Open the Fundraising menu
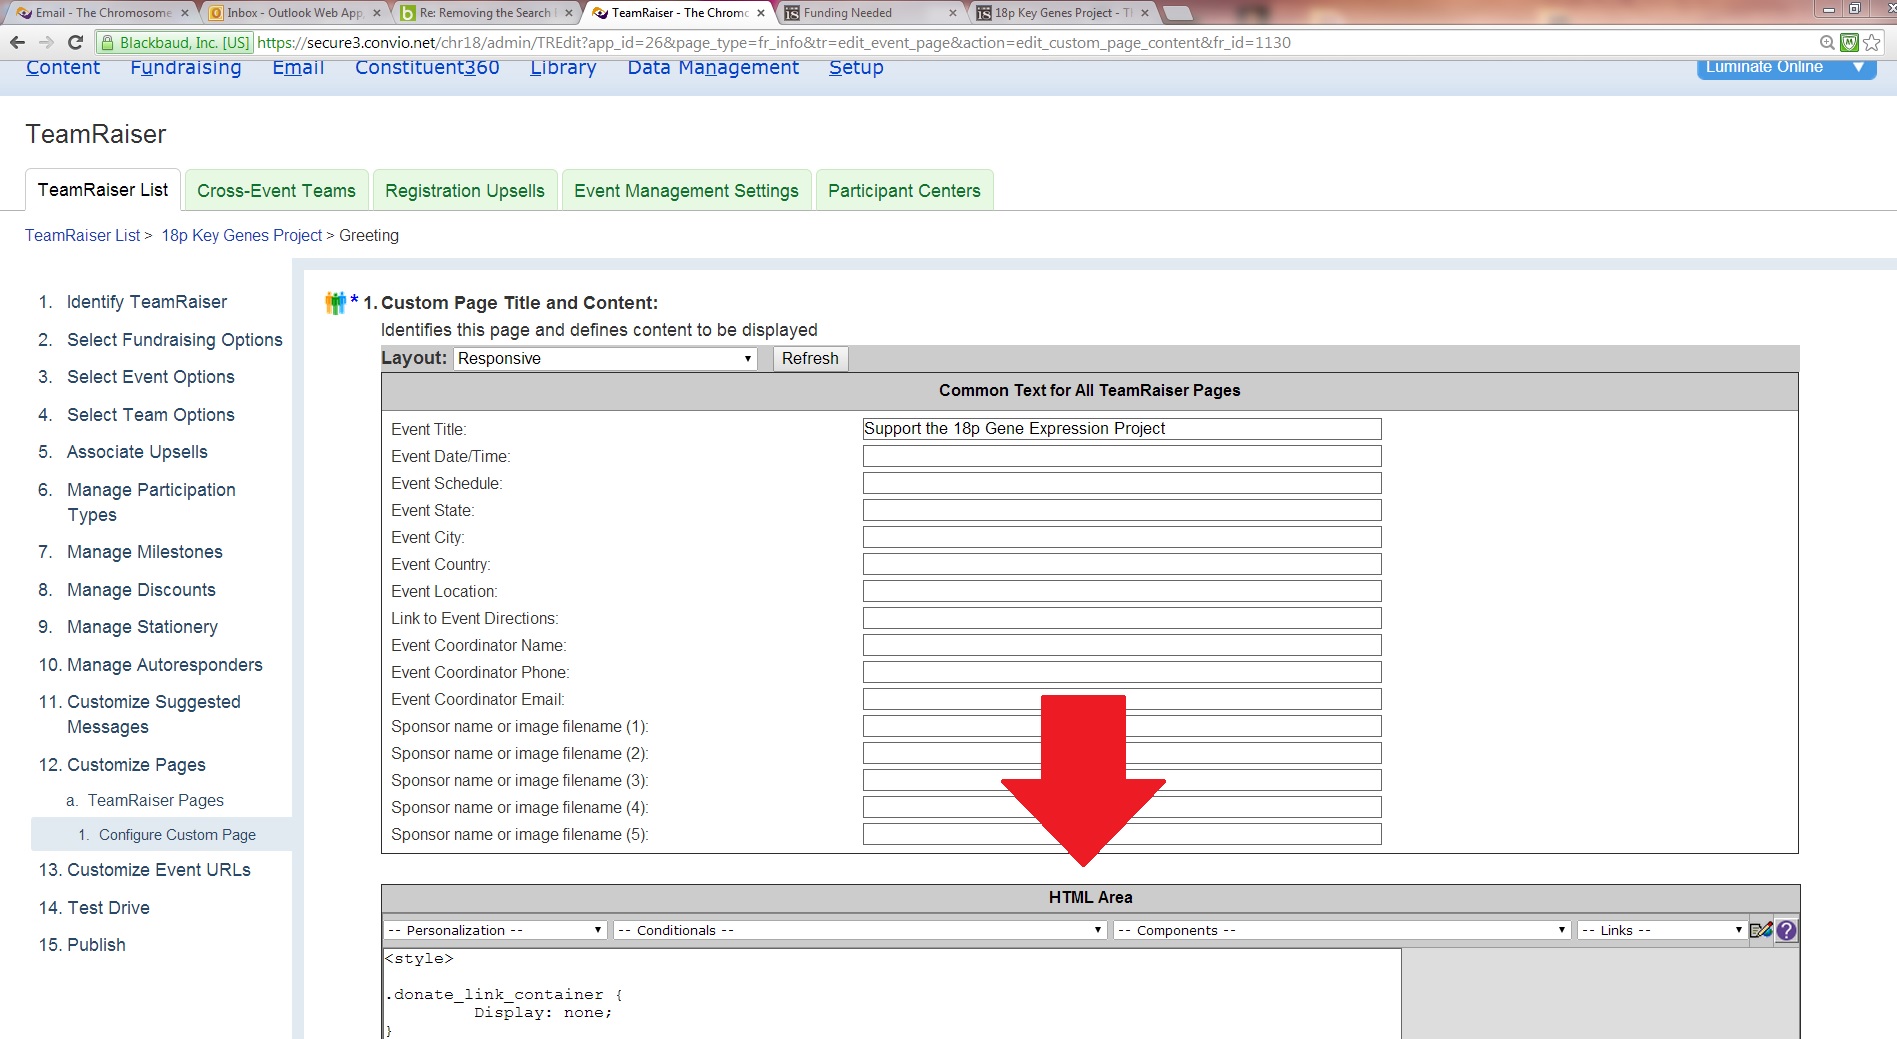 (x=186, y=67)
